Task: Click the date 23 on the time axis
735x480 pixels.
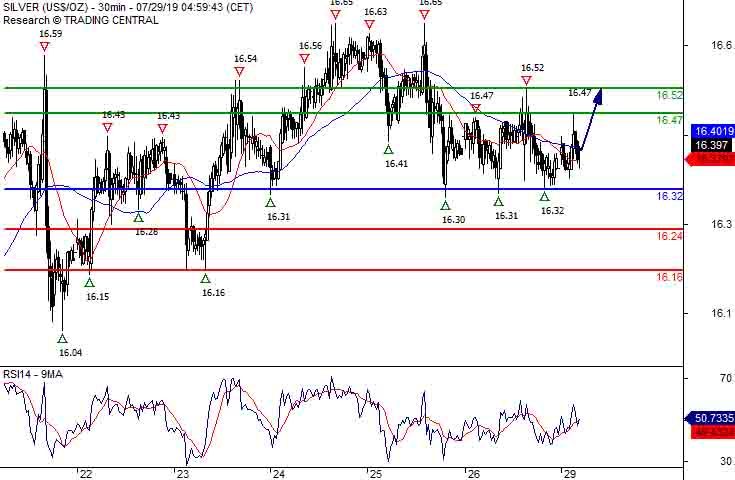Action: (183, 474)
